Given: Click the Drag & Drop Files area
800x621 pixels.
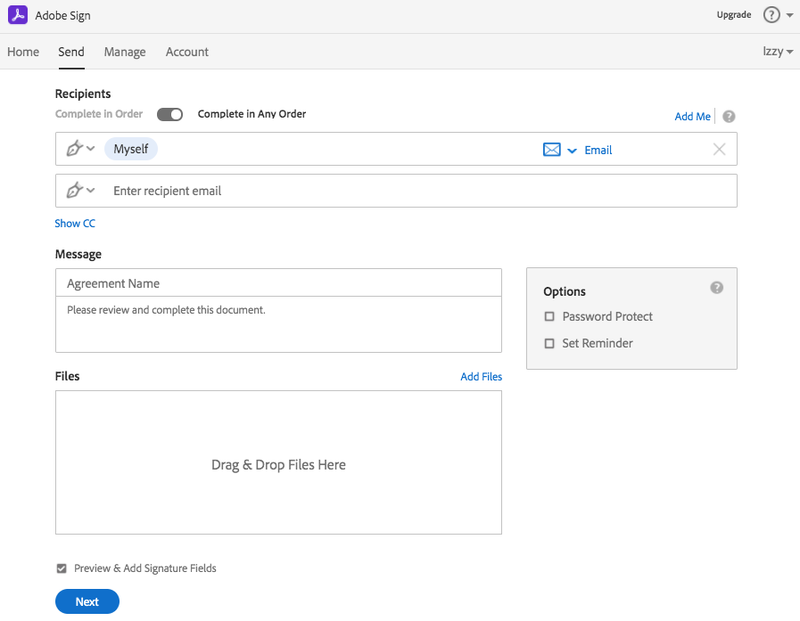Looking at the screenshot, I should [x=279, y=463].
